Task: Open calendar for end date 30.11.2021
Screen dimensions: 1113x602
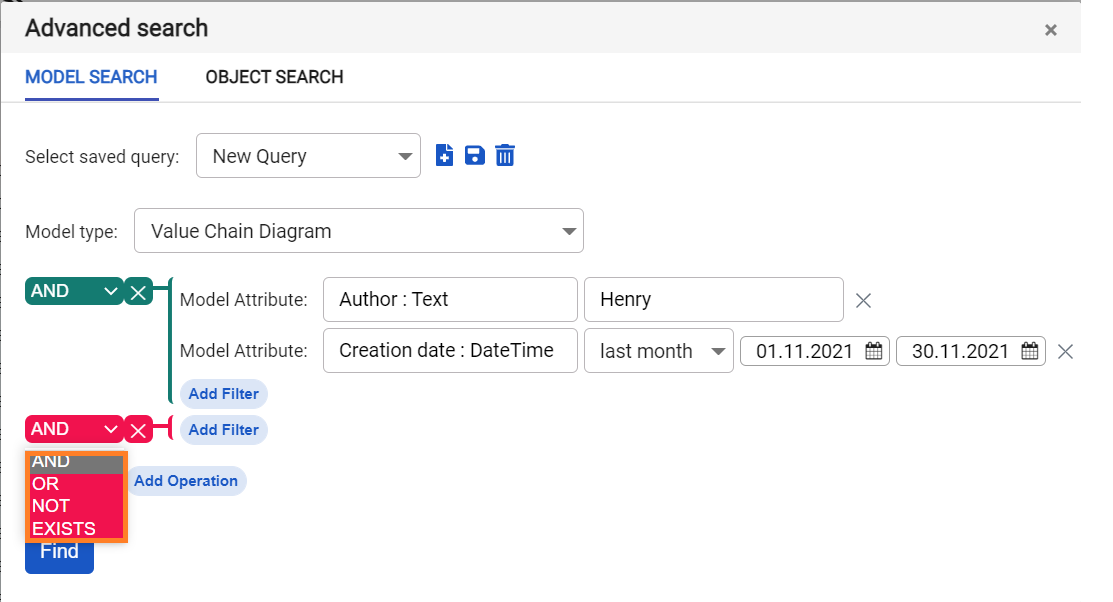Action: point(1029,351)
